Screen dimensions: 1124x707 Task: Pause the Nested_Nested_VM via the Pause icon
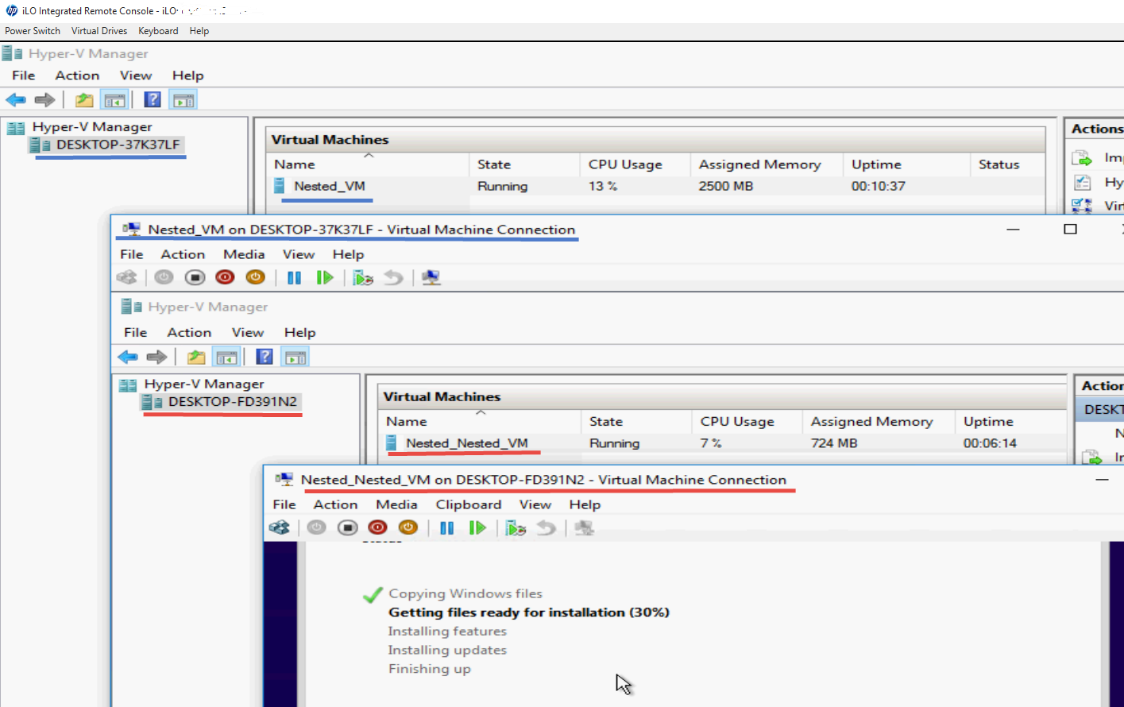[447, 528]
